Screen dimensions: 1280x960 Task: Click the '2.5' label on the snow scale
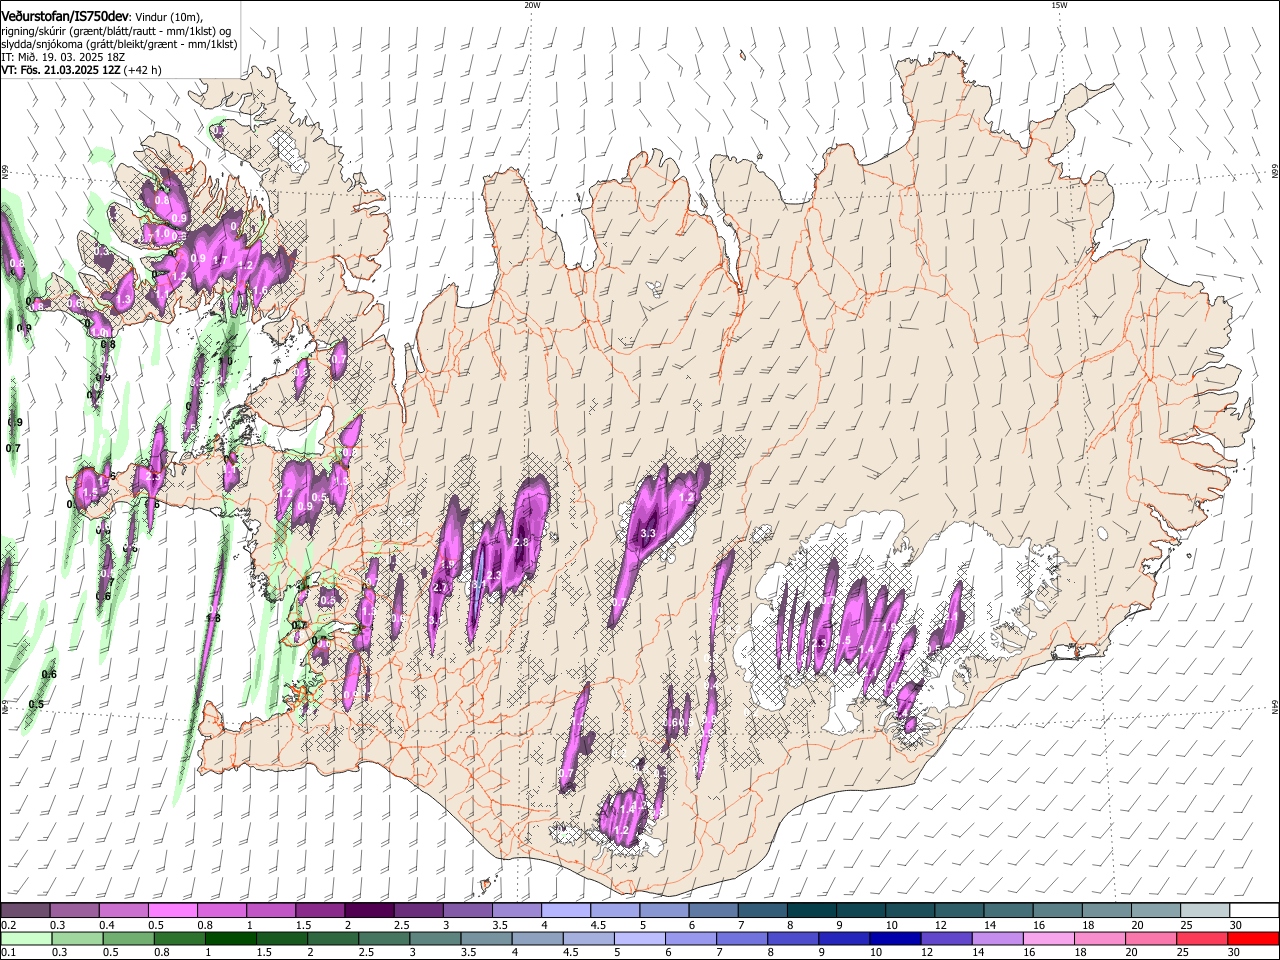pos(400,925)
